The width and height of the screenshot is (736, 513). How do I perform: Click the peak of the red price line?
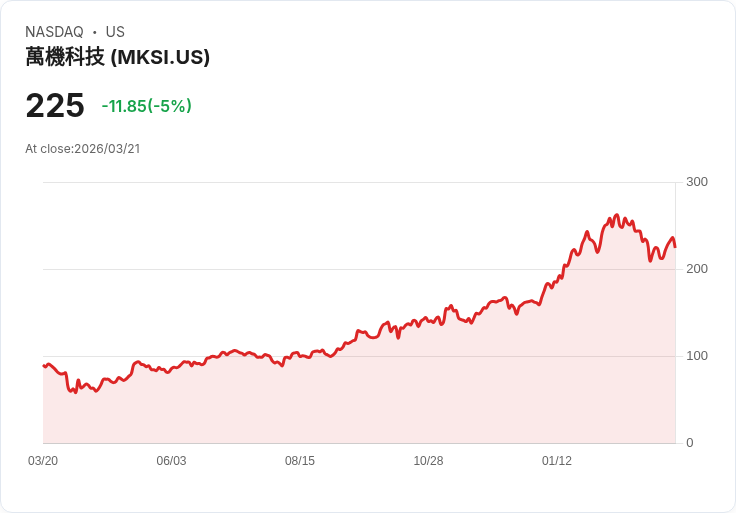click(x=617, y=215)
